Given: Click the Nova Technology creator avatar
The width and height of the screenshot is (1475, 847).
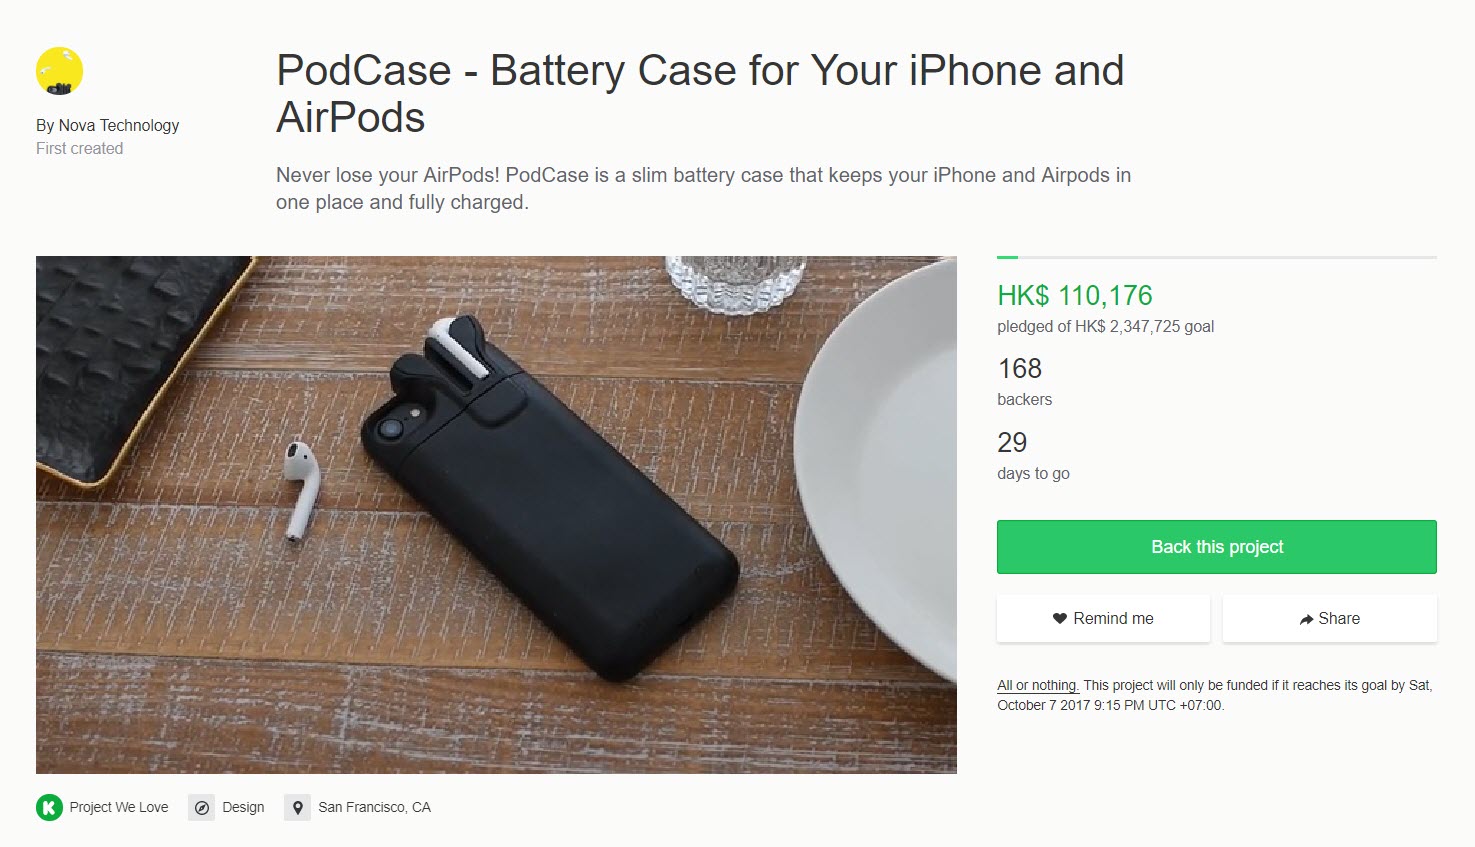Looking at the screenshot, I should (59, 70).
